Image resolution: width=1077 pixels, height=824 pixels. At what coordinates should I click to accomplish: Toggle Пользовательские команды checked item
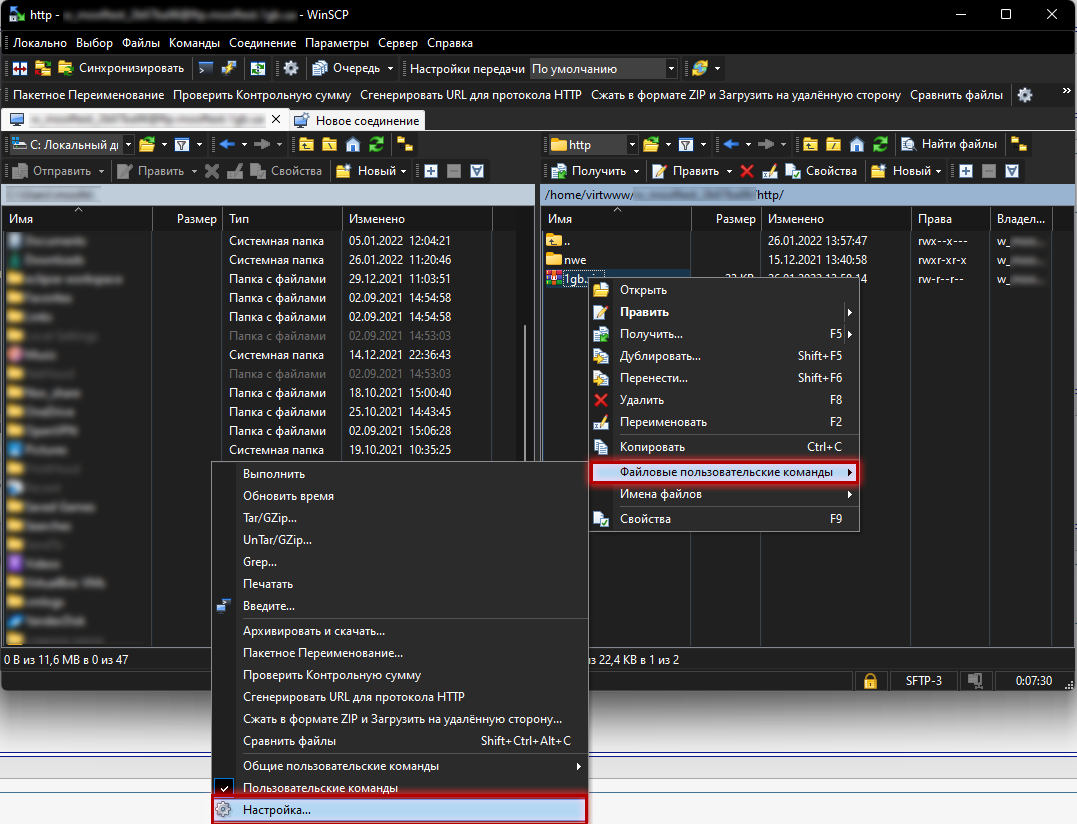point(400,788)
